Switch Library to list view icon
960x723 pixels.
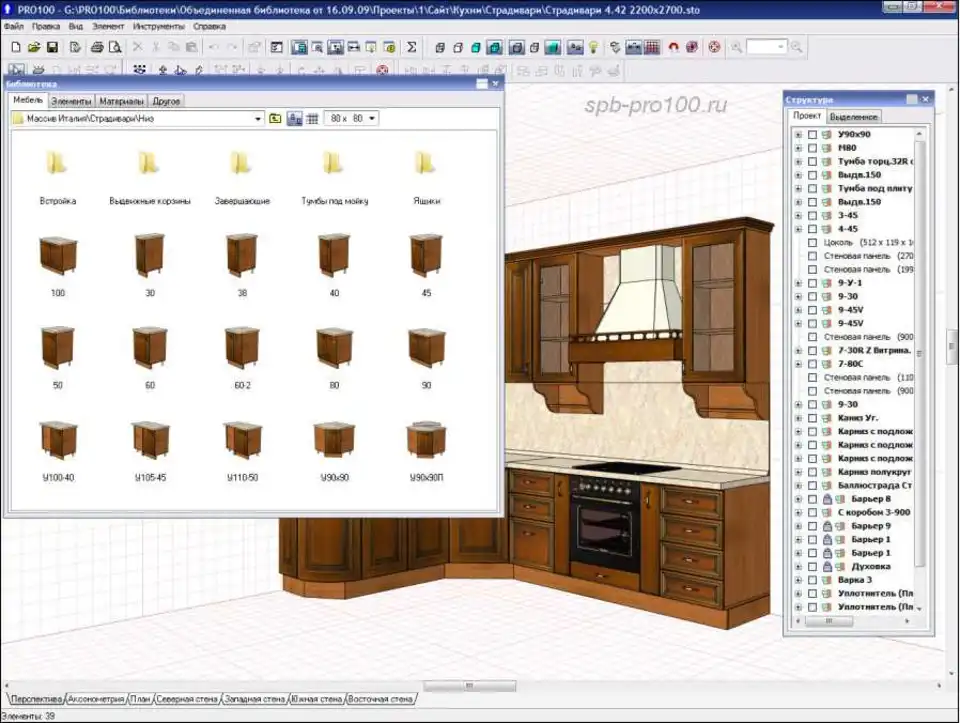pos(312,118)
